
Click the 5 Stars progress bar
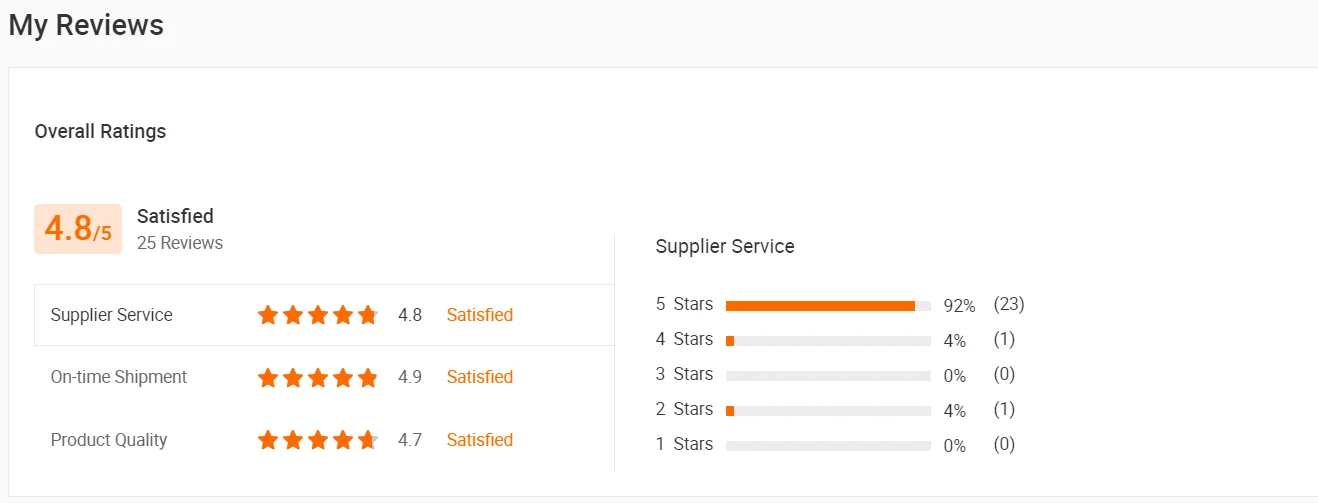click(x=828, y=305)
